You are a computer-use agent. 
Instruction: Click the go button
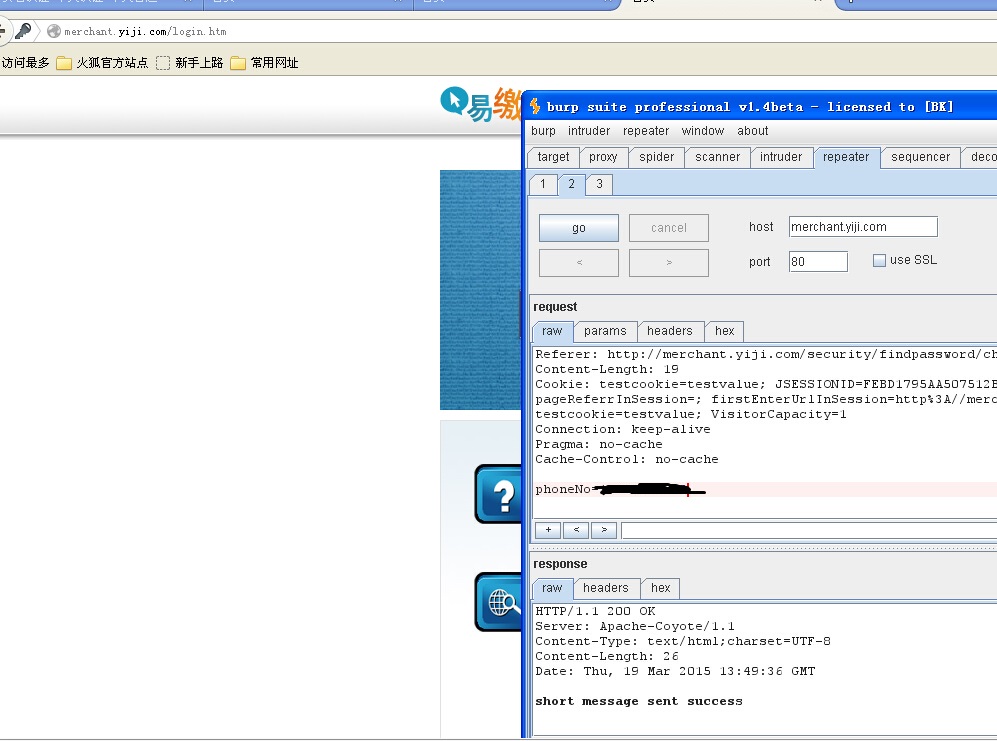pos(579,228)
